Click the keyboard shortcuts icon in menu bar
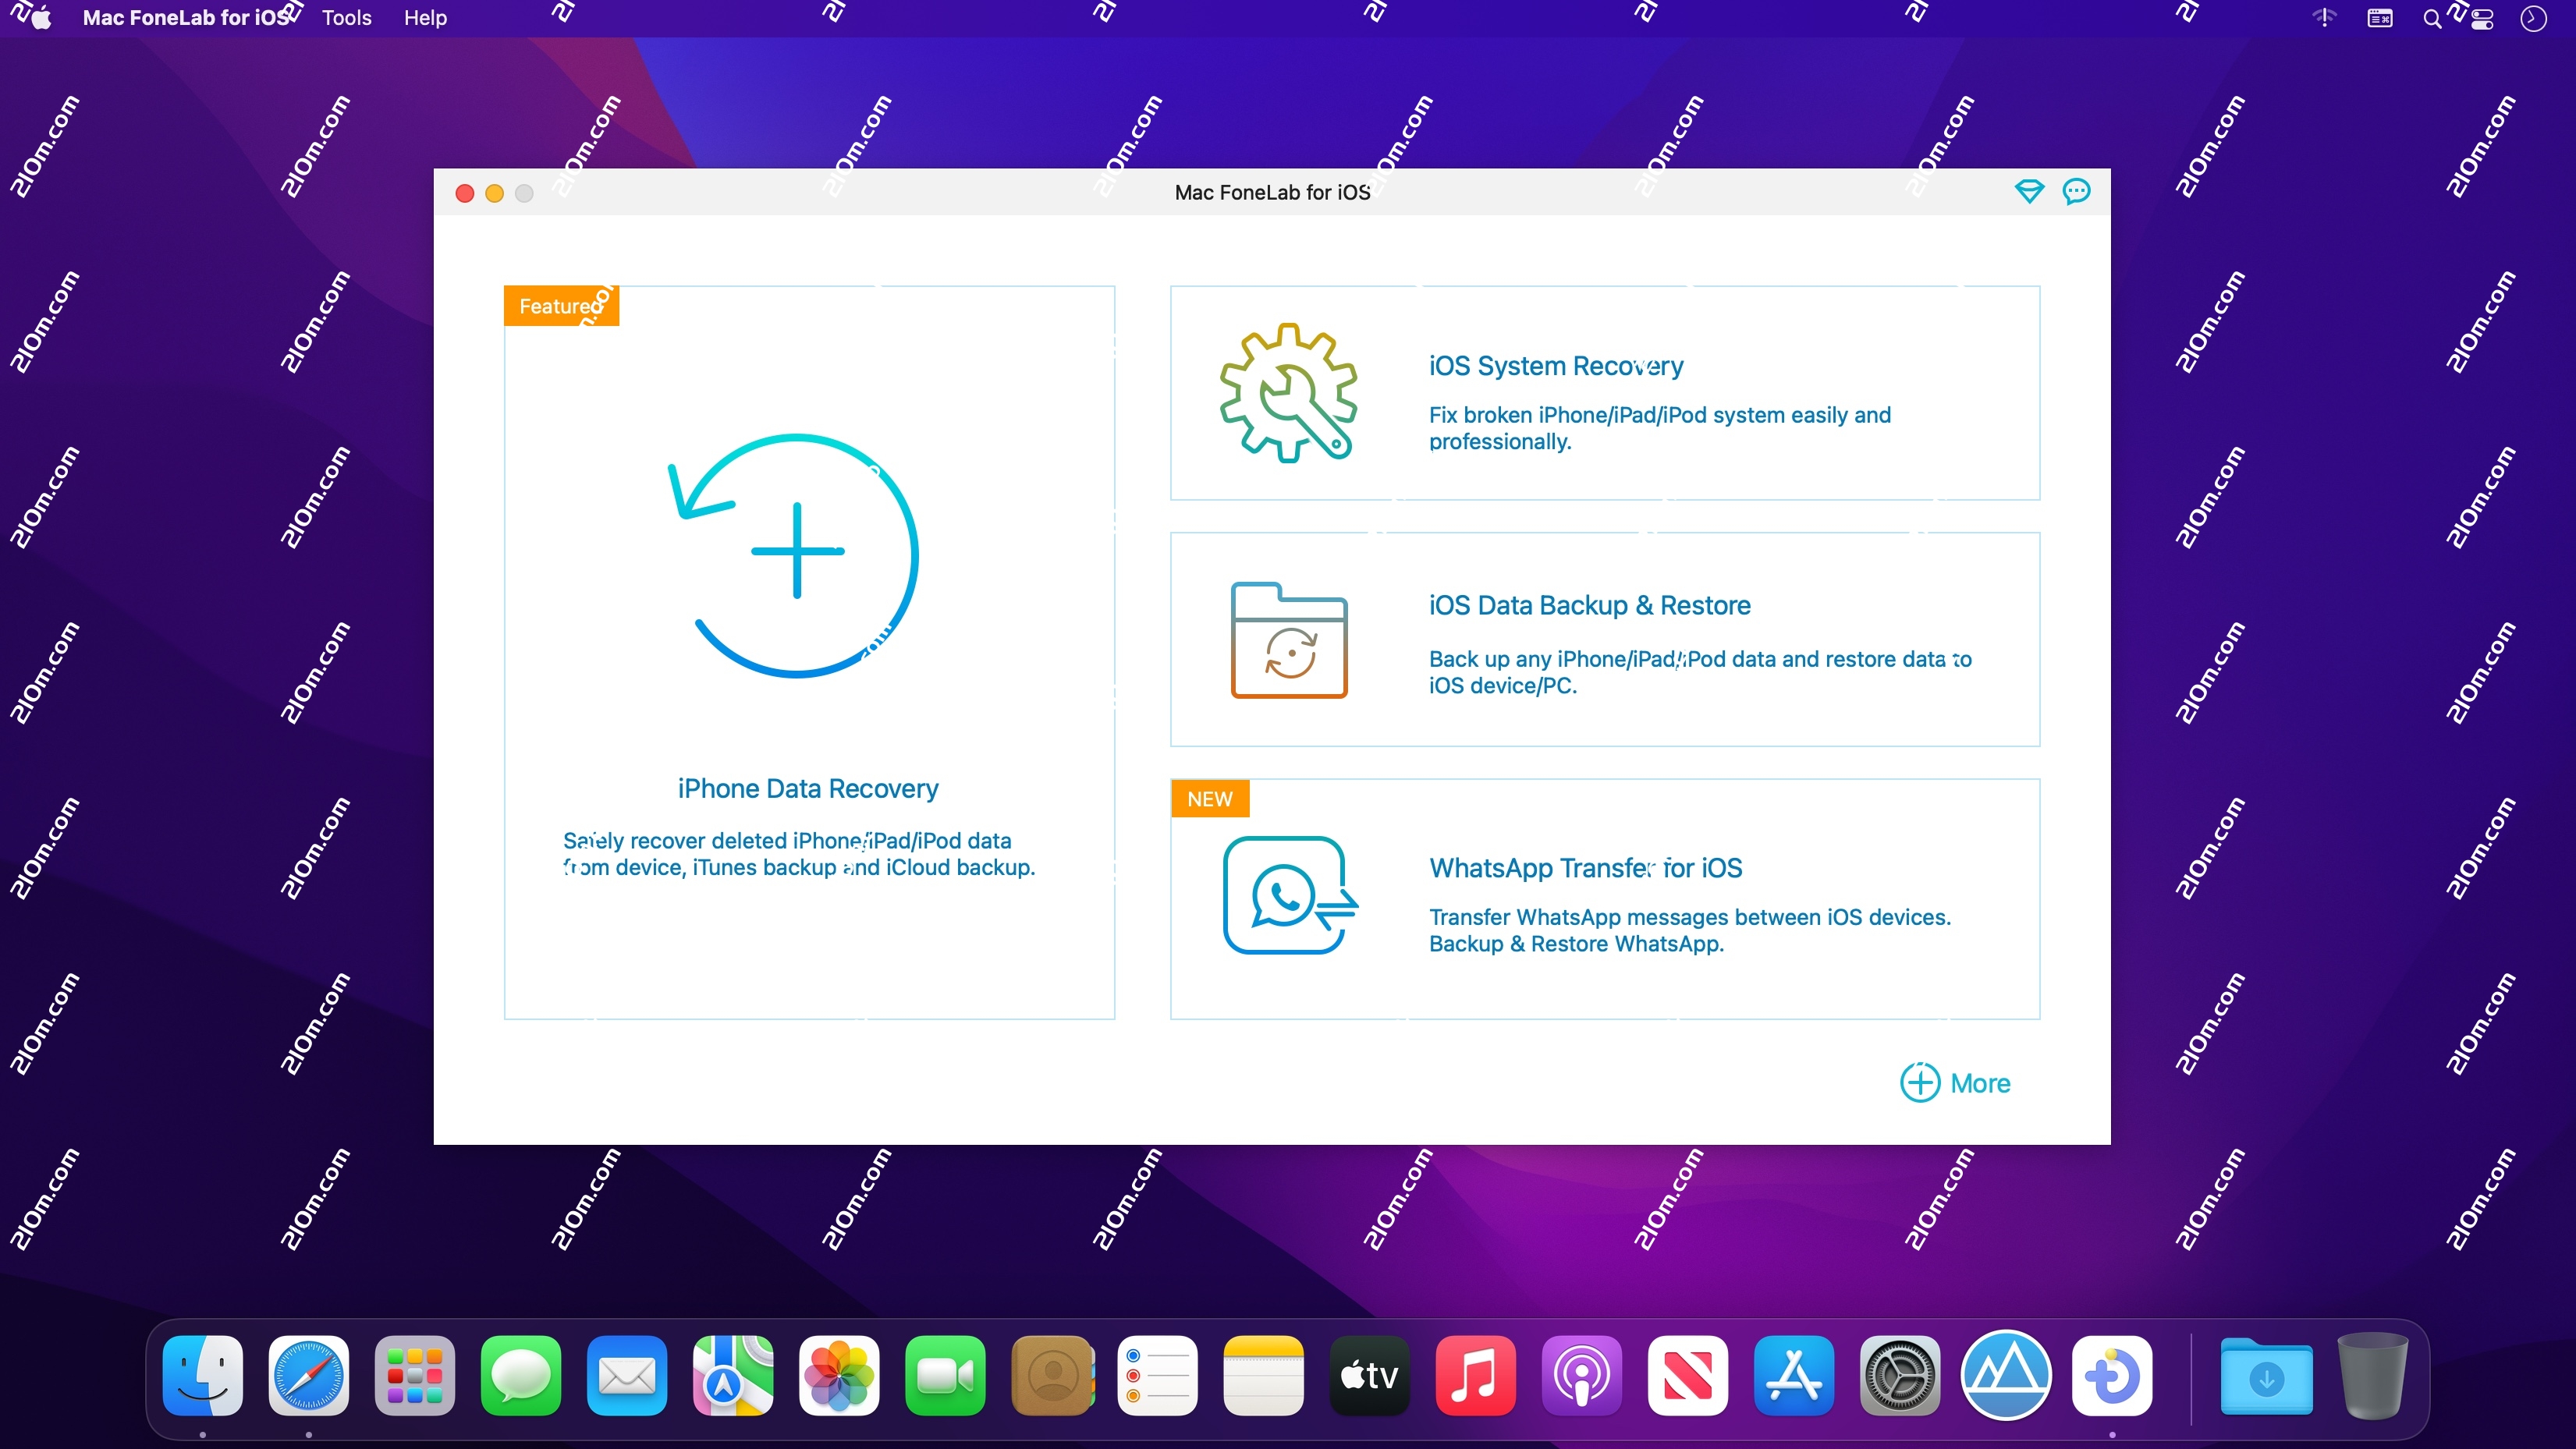Image resolution: width=2576 pixels, height=1449 pixels. tap(2380, 18)
